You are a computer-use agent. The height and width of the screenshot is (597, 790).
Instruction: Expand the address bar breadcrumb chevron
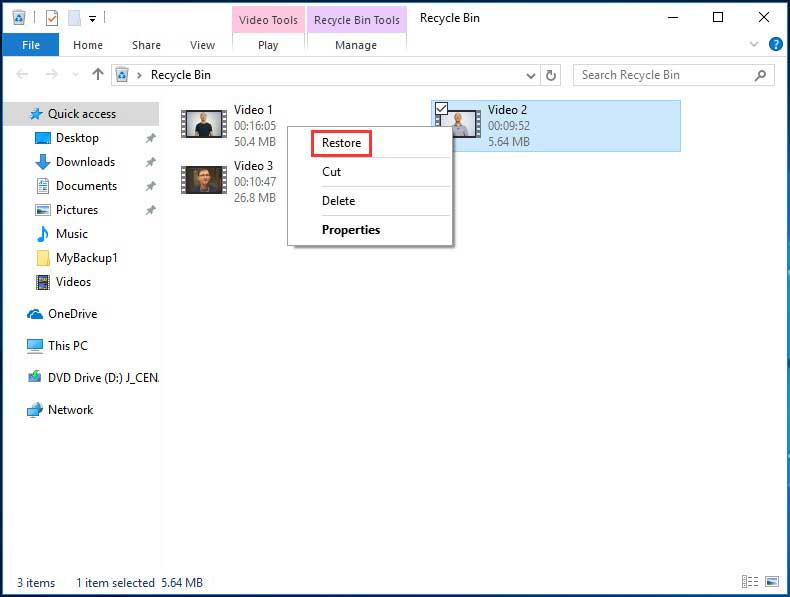139,76
